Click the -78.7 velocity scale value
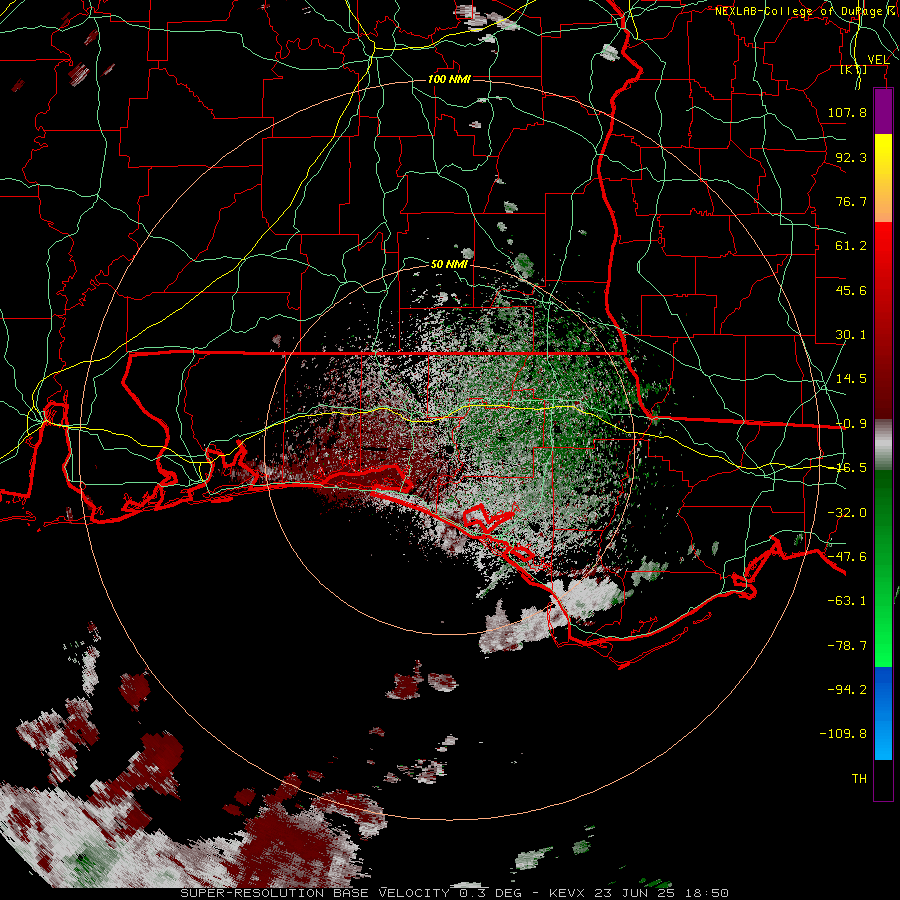Image resolution: width=900 pixels, height=900 pixels. [847, 646]
